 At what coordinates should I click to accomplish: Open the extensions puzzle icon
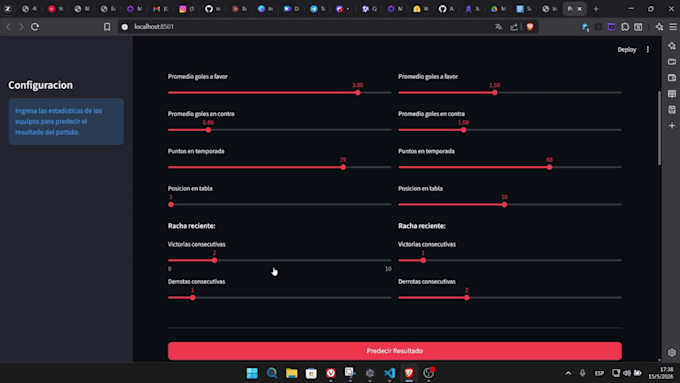point(625,27)
